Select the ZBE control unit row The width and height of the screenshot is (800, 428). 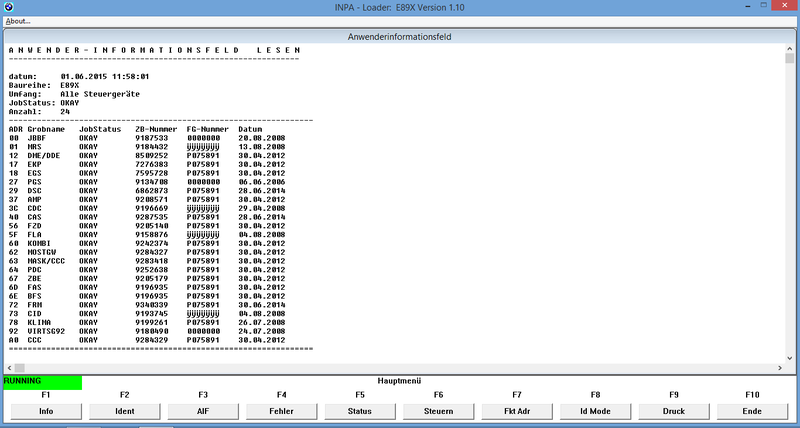147,279
